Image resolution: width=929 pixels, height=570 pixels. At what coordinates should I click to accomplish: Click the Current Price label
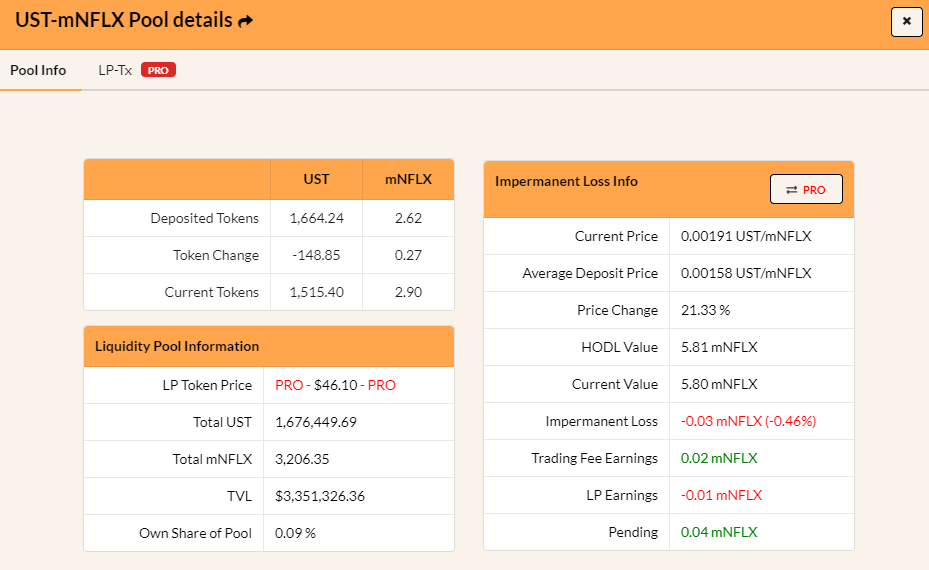point(616,236)
